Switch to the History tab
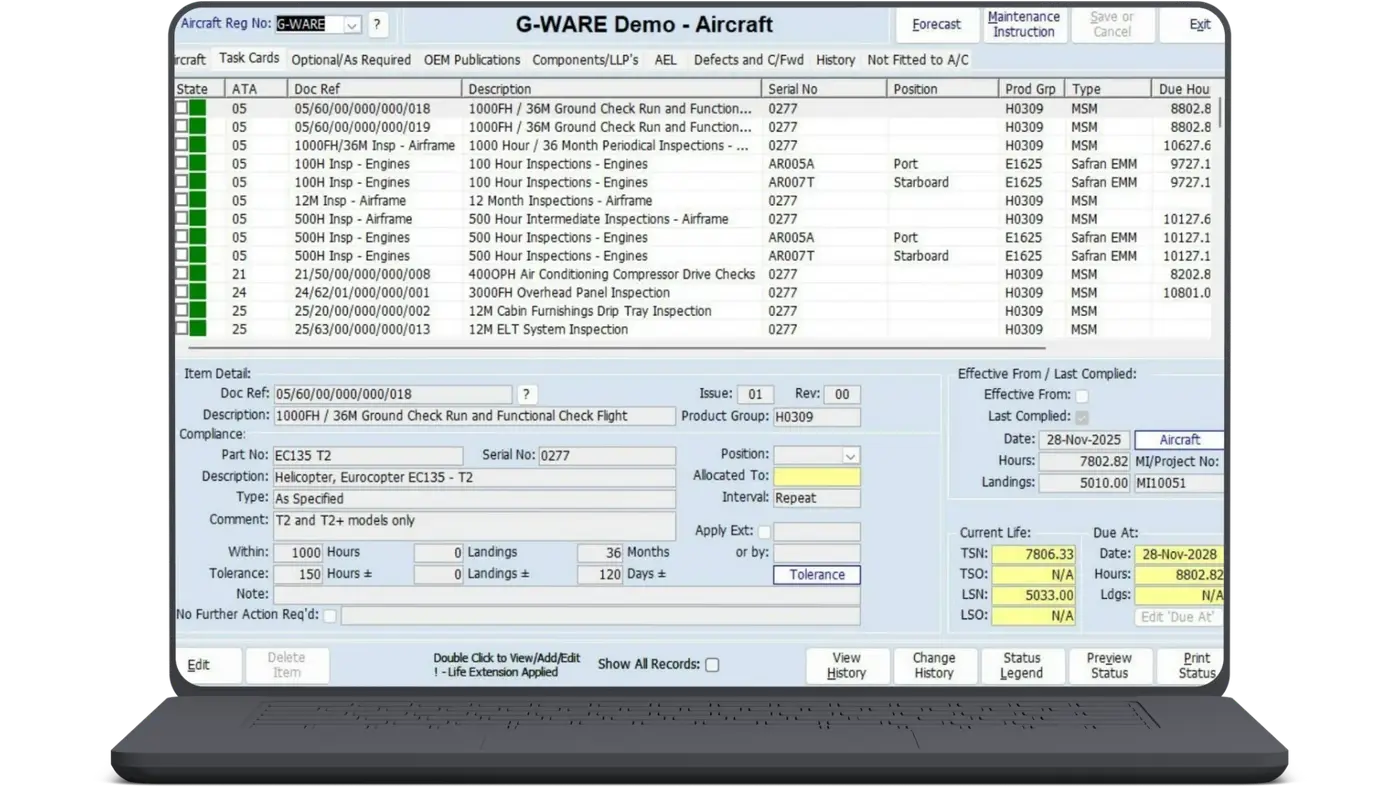This screenshot has width=1400, height=788. pyautogui.click(x=836, y=60)
